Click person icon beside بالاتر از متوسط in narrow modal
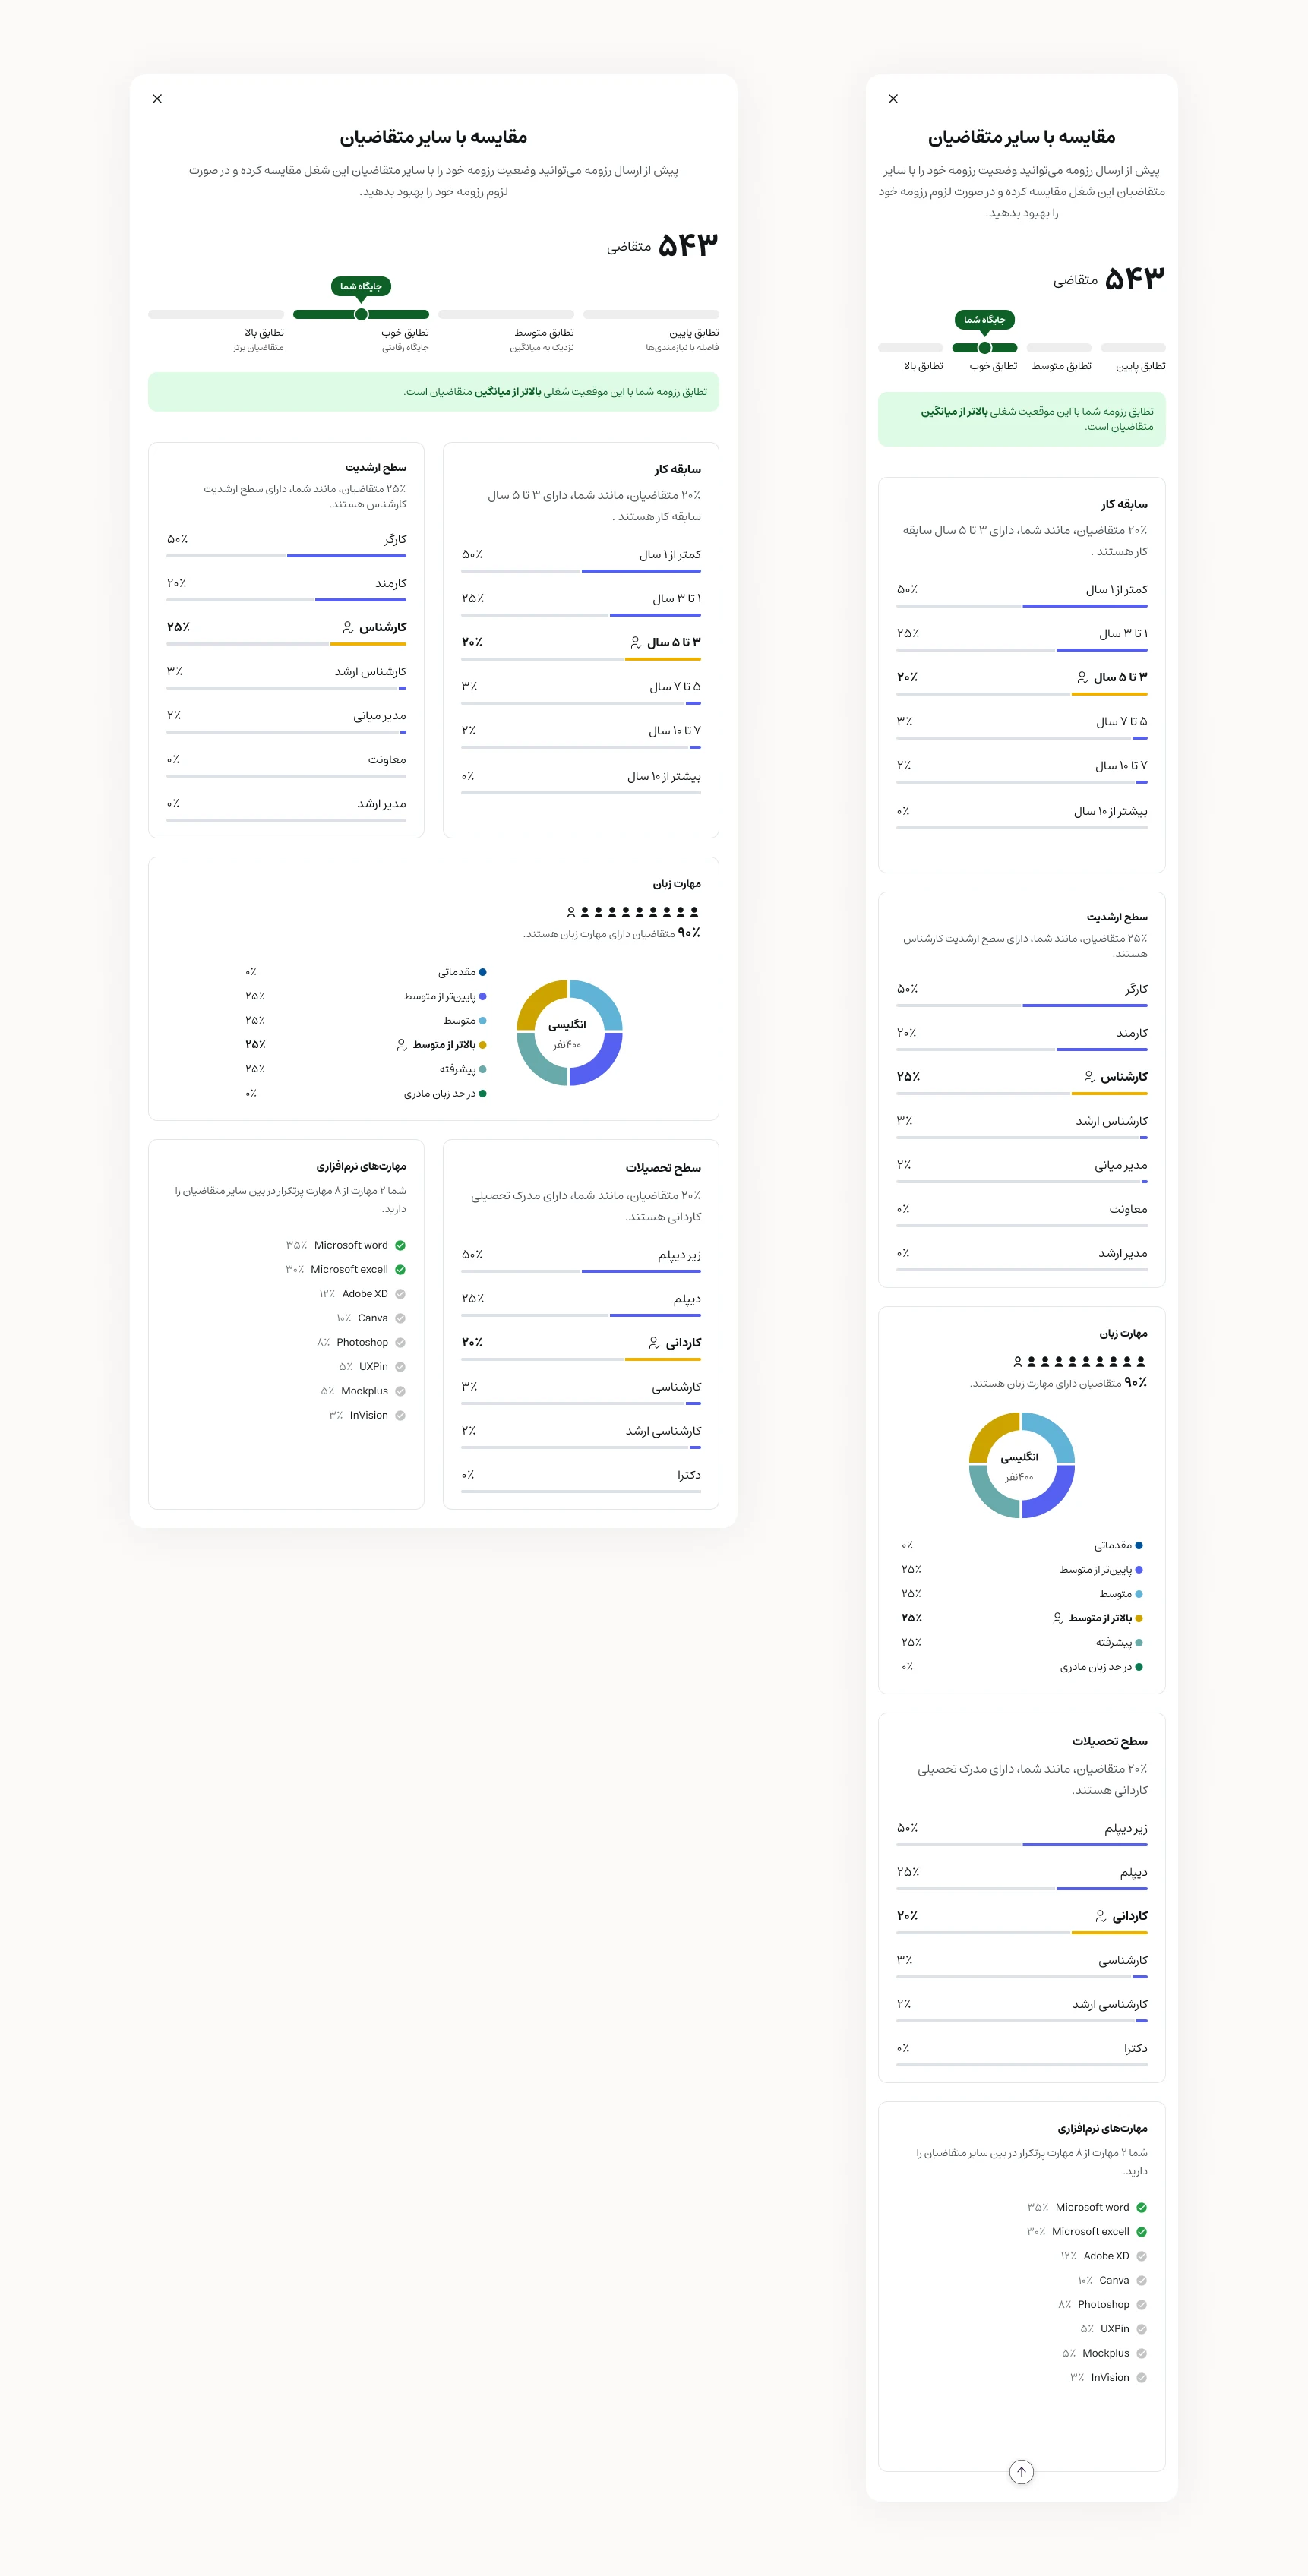Screen dimensions: 1308x2576 pos(1058,1618)
